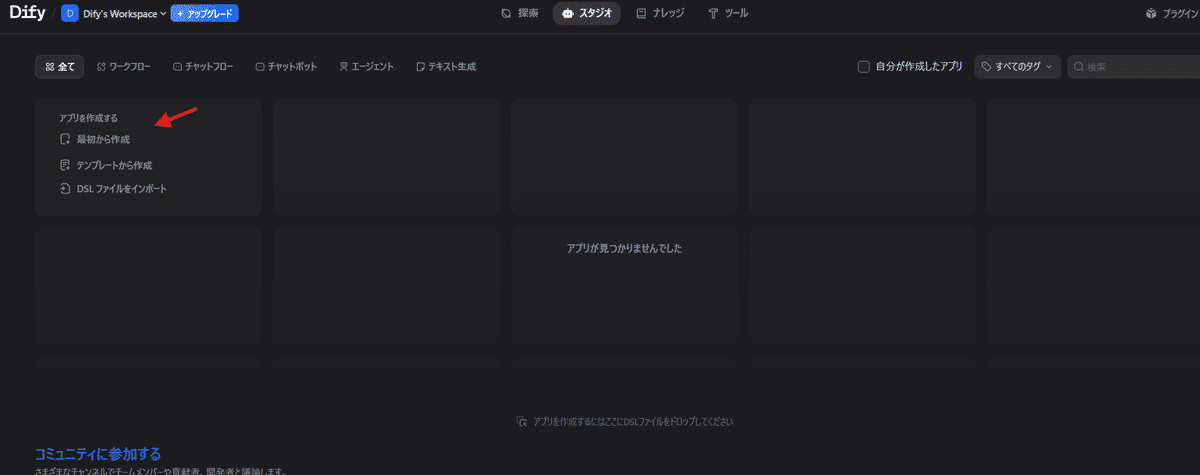1200x475 pixels.
Task: Click the コミュニティに参加する link
Action: coord(98,454)
